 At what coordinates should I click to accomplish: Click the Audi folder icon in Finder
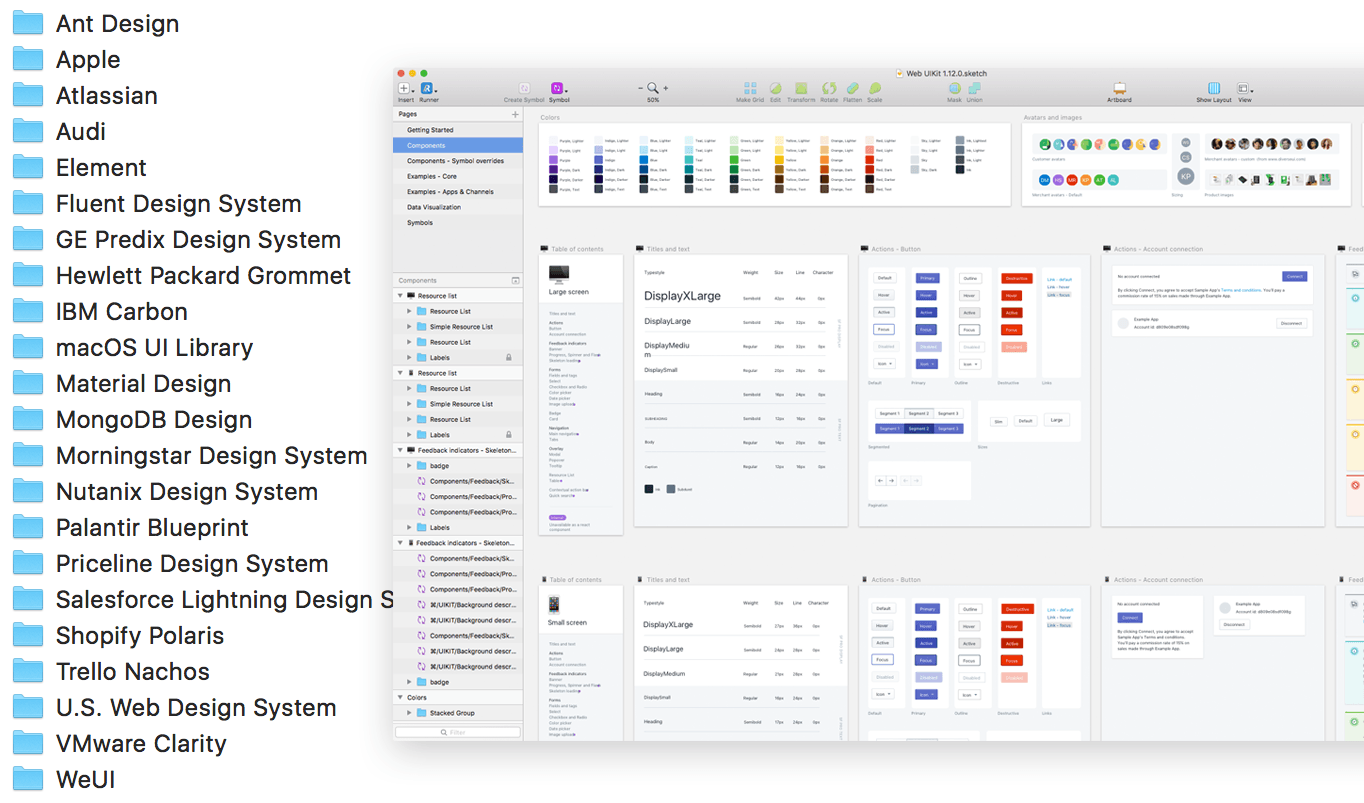click(28, 131)
